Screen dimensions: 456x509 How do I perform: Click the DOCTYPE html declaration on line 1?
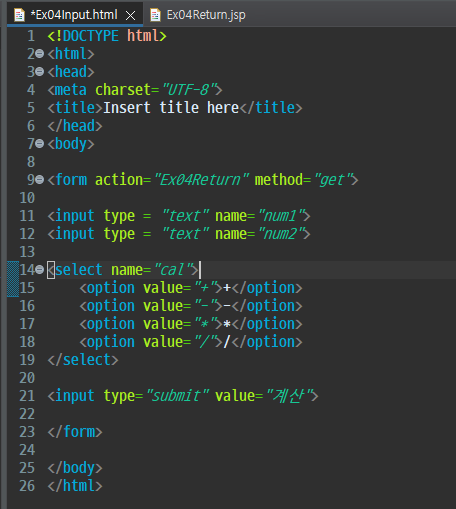click(x=107, y=36)
